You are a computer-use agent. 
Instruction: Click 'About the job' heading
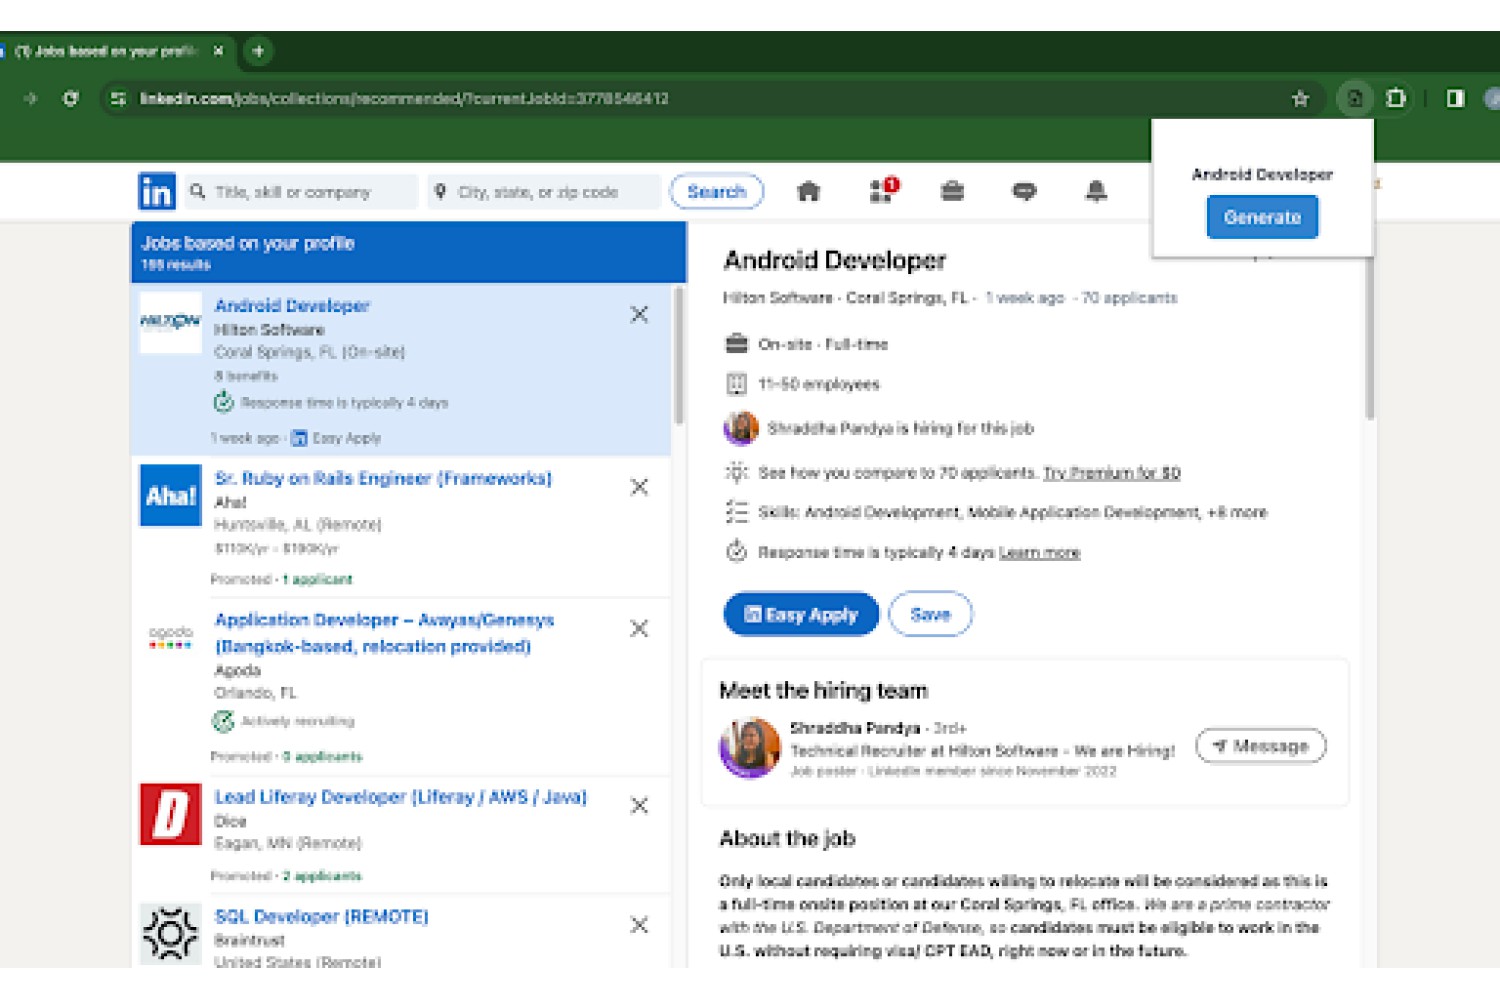[787, 838]
